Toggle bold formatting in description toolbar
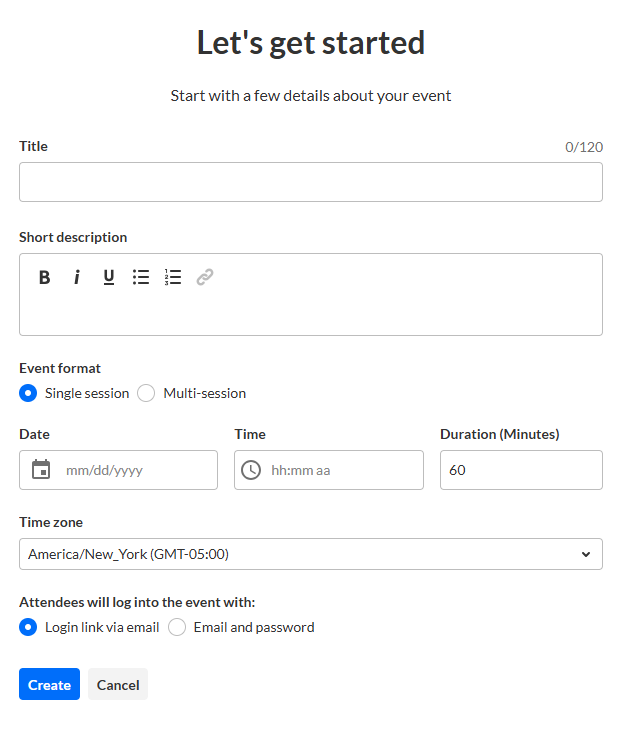Viewport: 623px width, 735px height. (x=45, y=278)
